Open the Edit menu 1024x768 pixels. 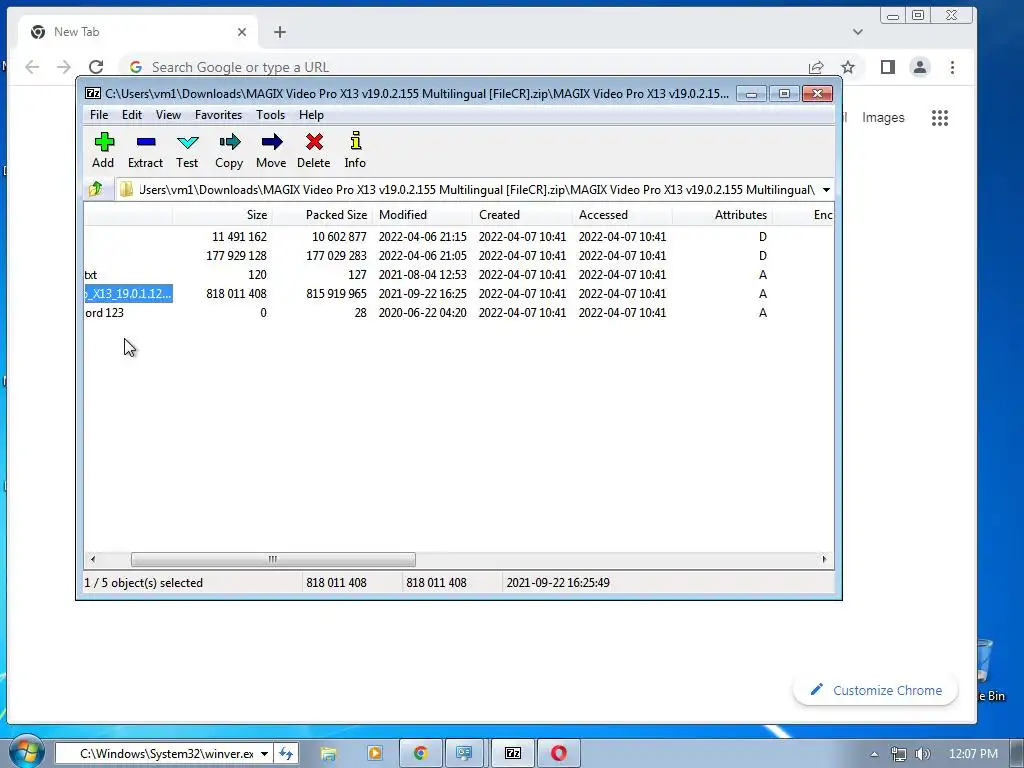pos(131,115)
